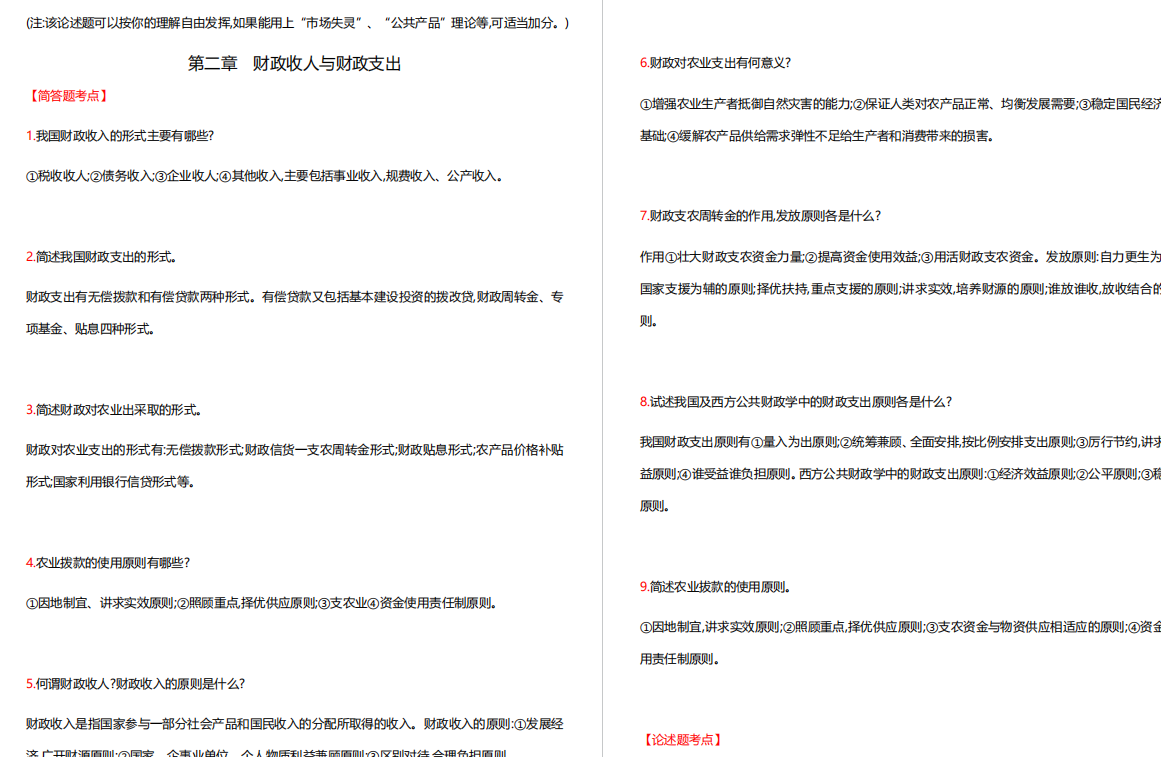Click question 9.简述农业拔款的使用原则。

point(715,587)
